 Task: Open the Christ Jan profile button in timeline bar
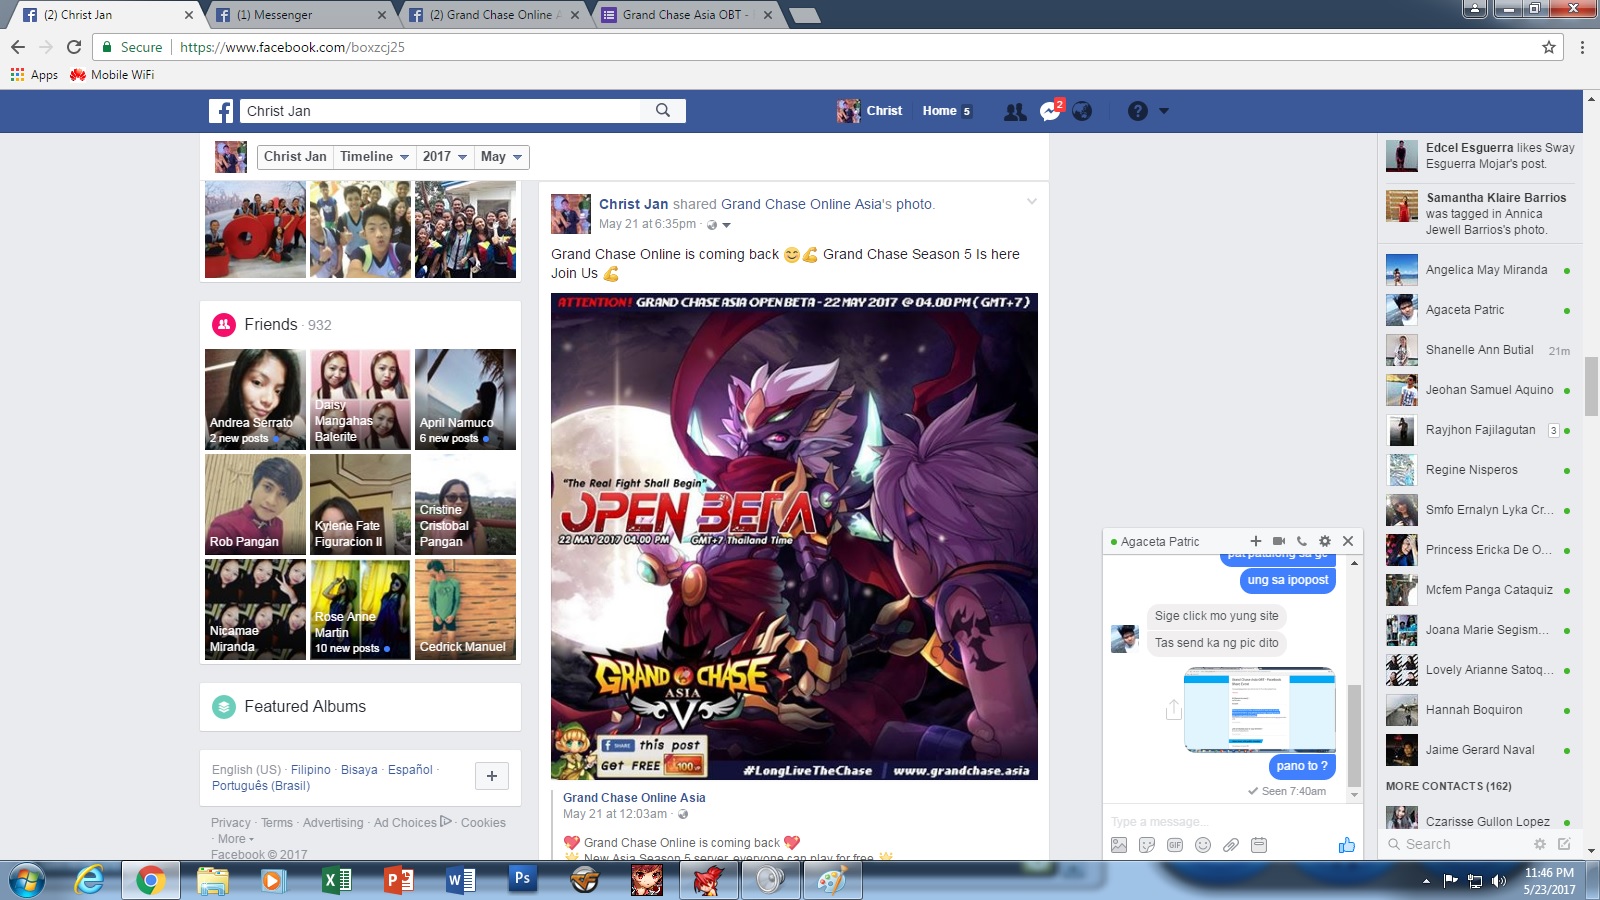(295, 157)
